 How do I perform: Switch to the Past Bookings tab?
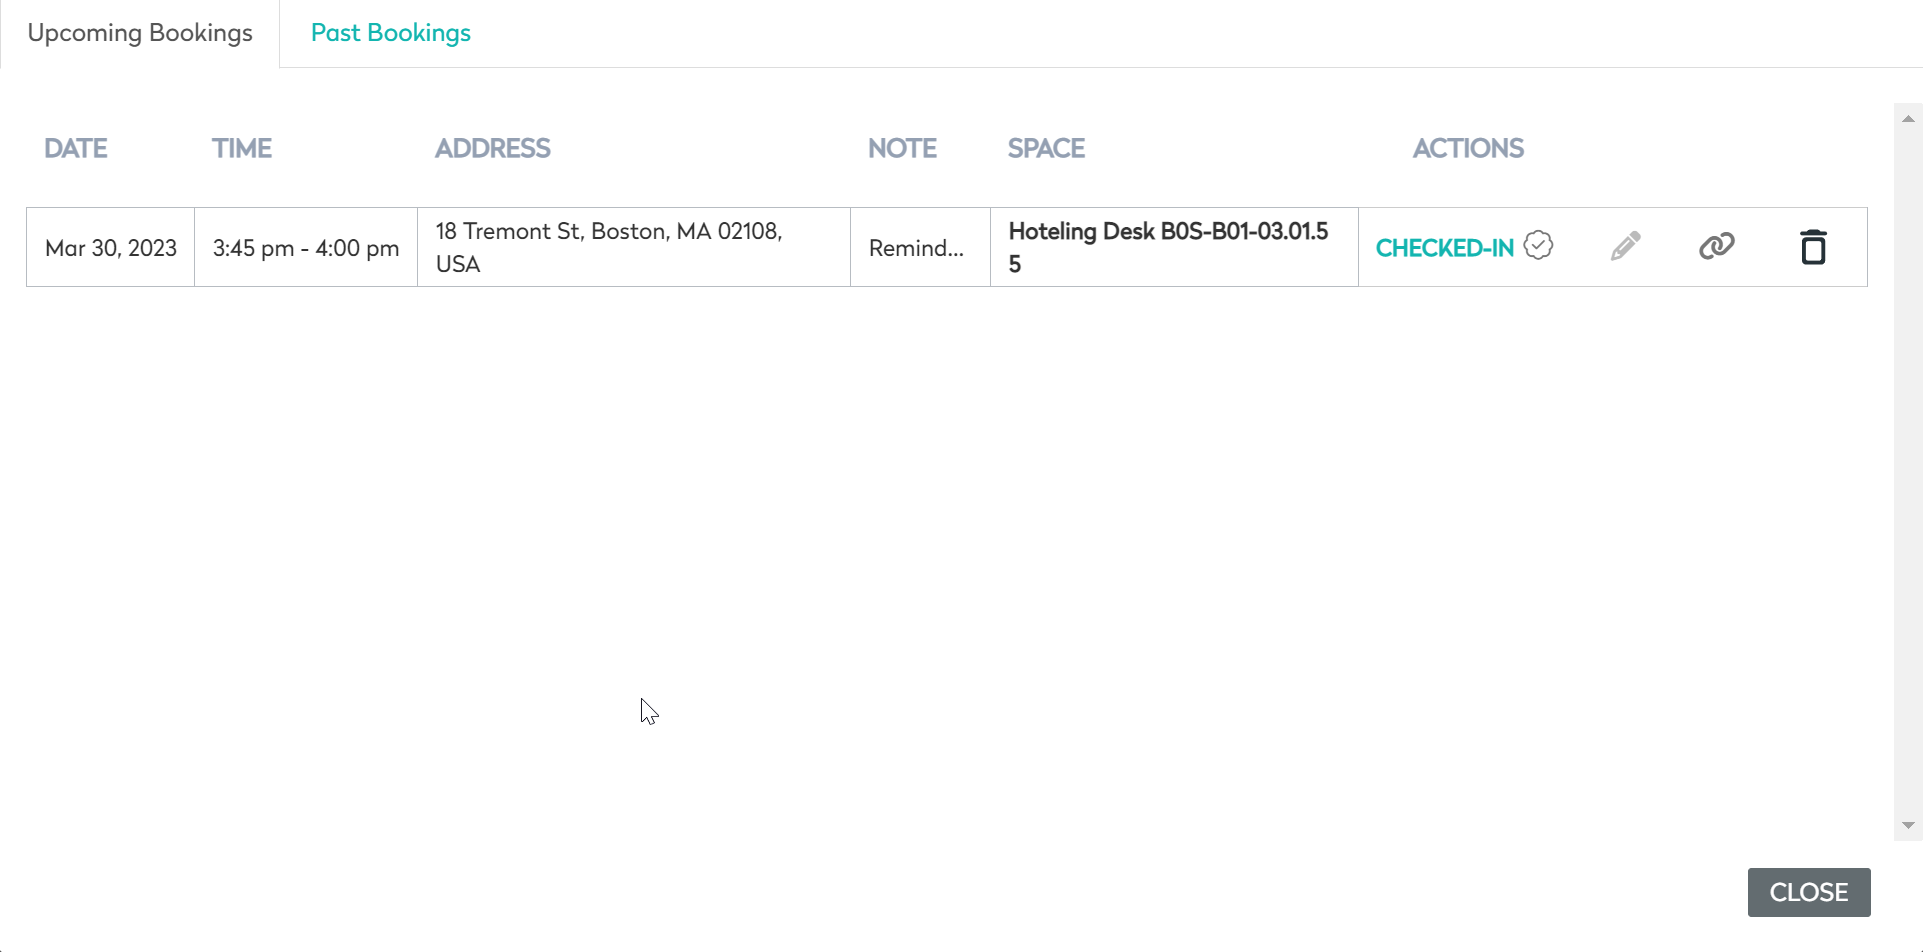tap(391, 33)
